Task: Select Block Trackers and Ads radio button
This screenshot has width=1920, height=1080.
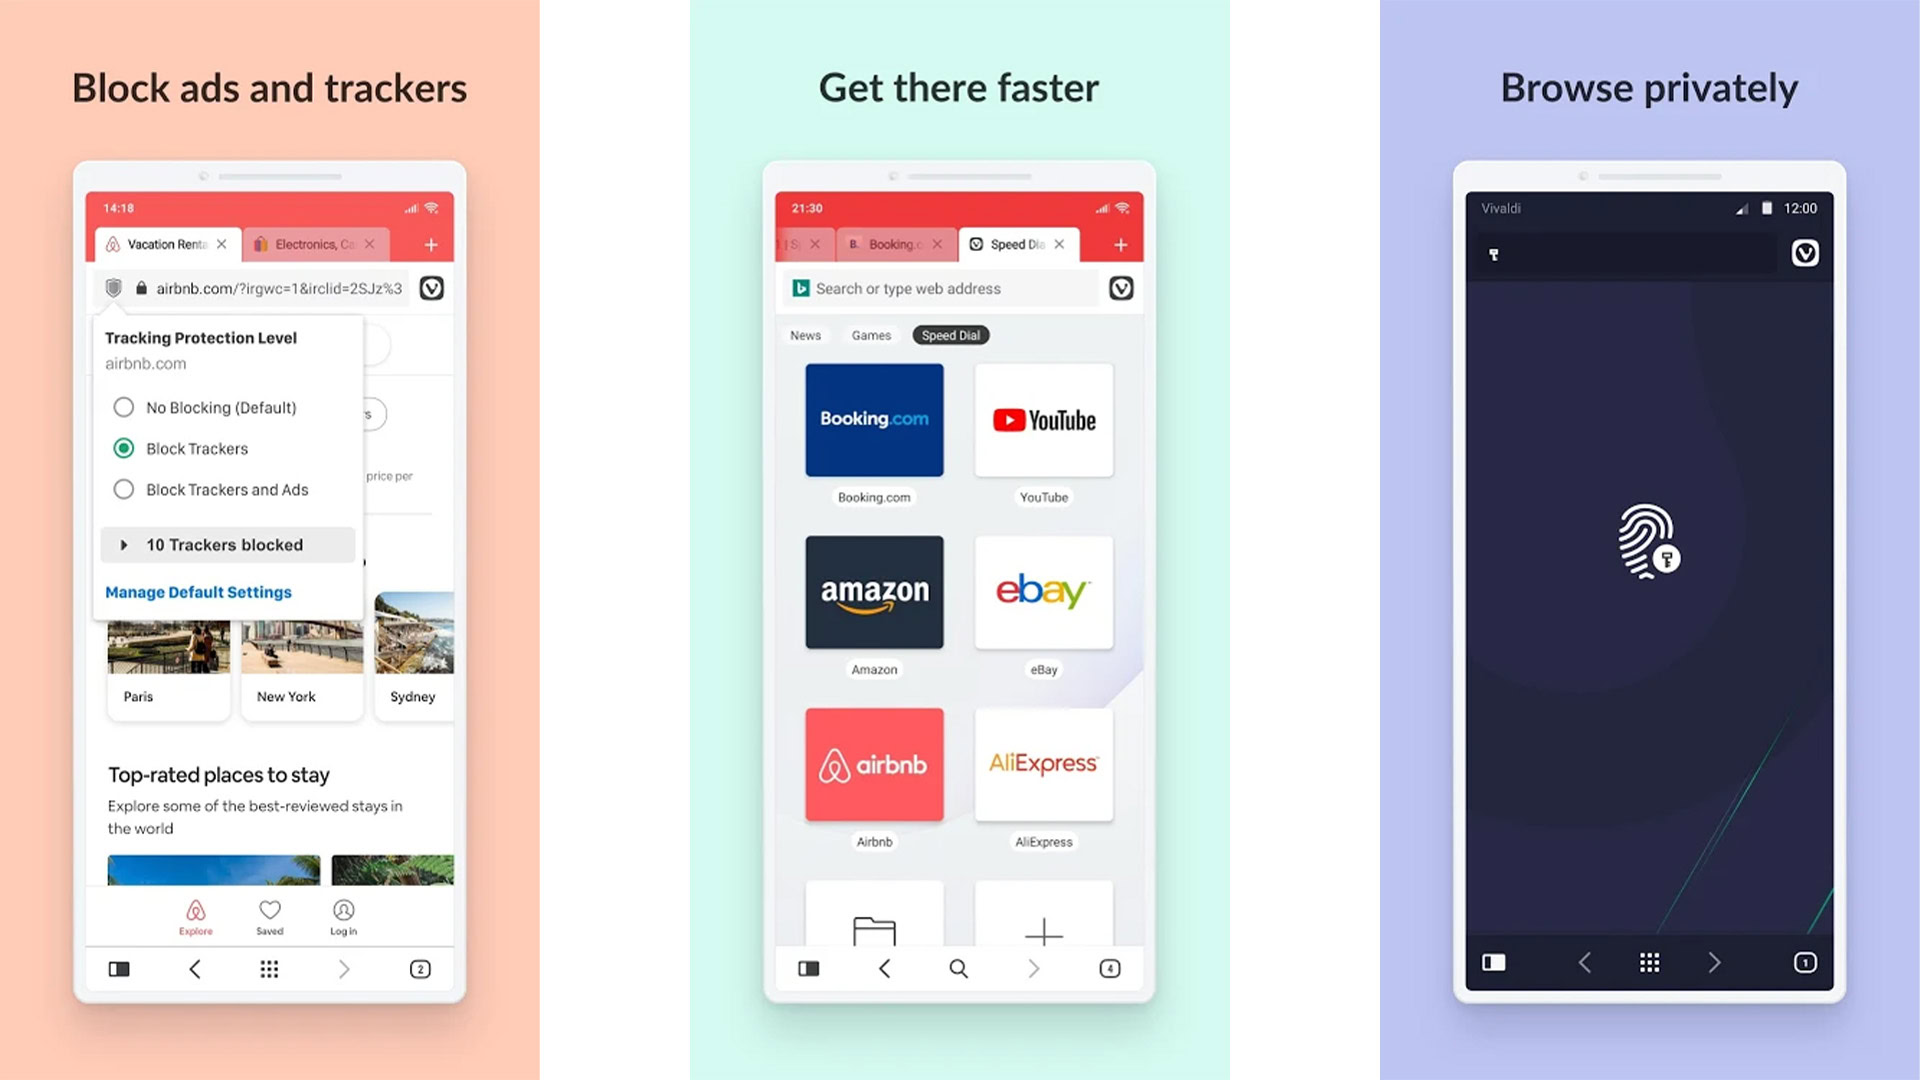Action: click(x=123, y=489)
